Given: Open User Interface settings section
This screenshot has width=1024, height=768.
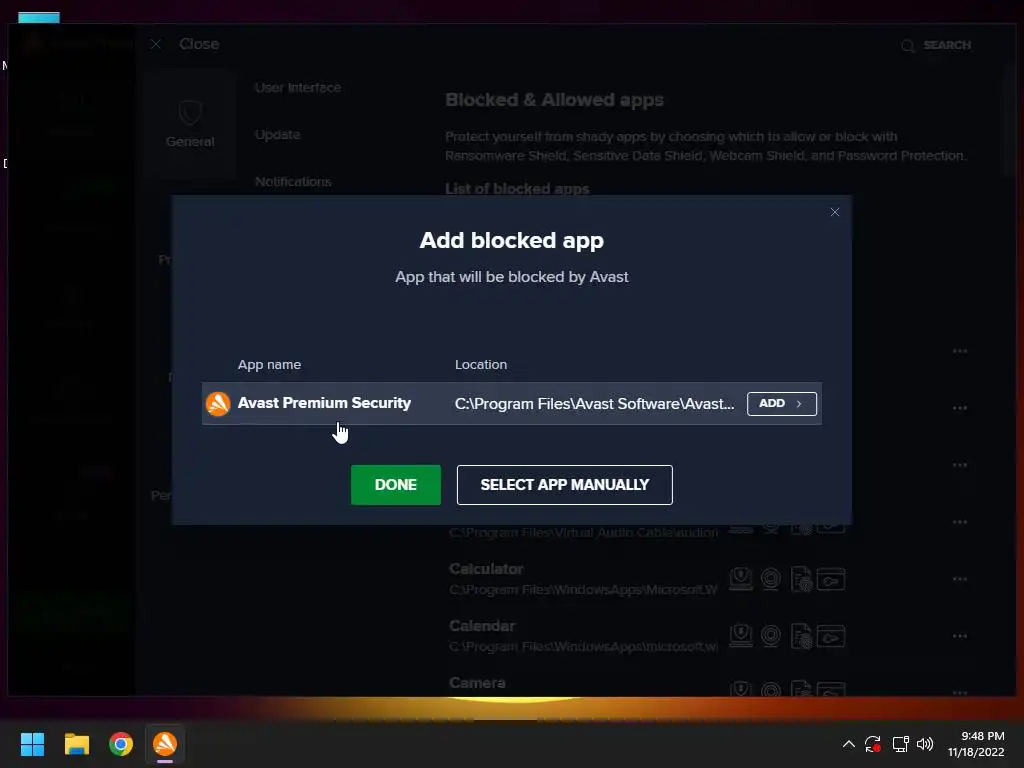Looking at the screenshot, I should point(298,88).
